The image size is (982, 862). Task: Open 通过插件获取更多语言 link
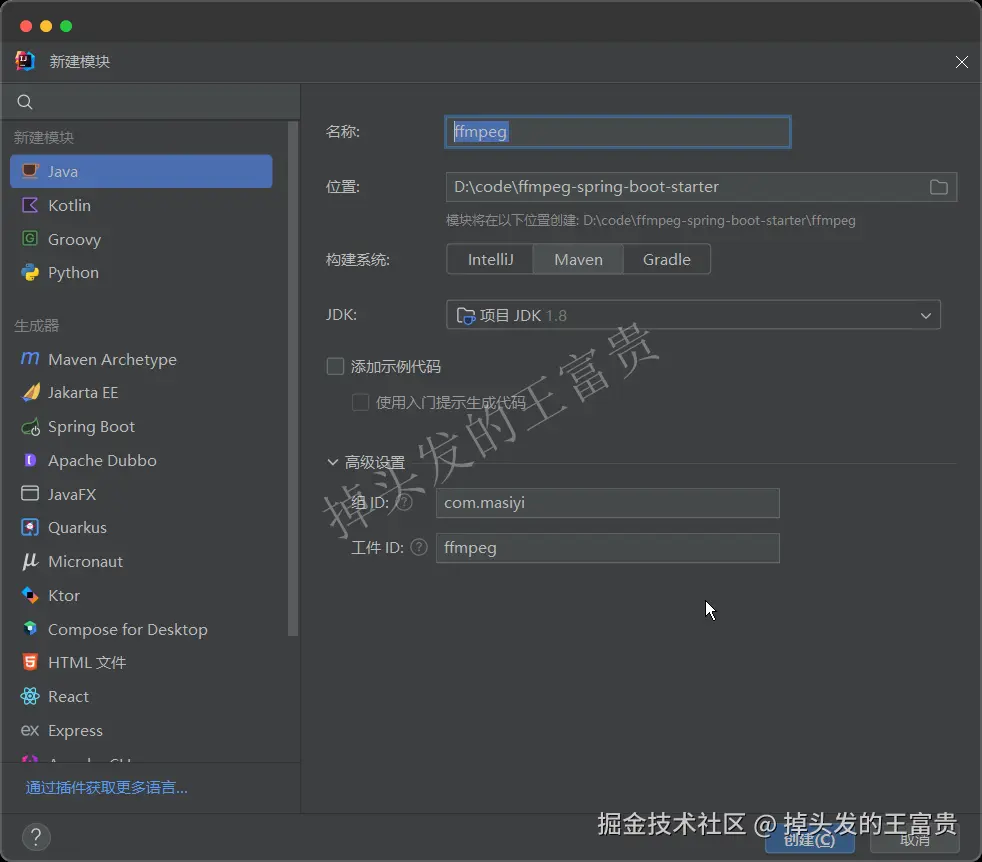106,787
